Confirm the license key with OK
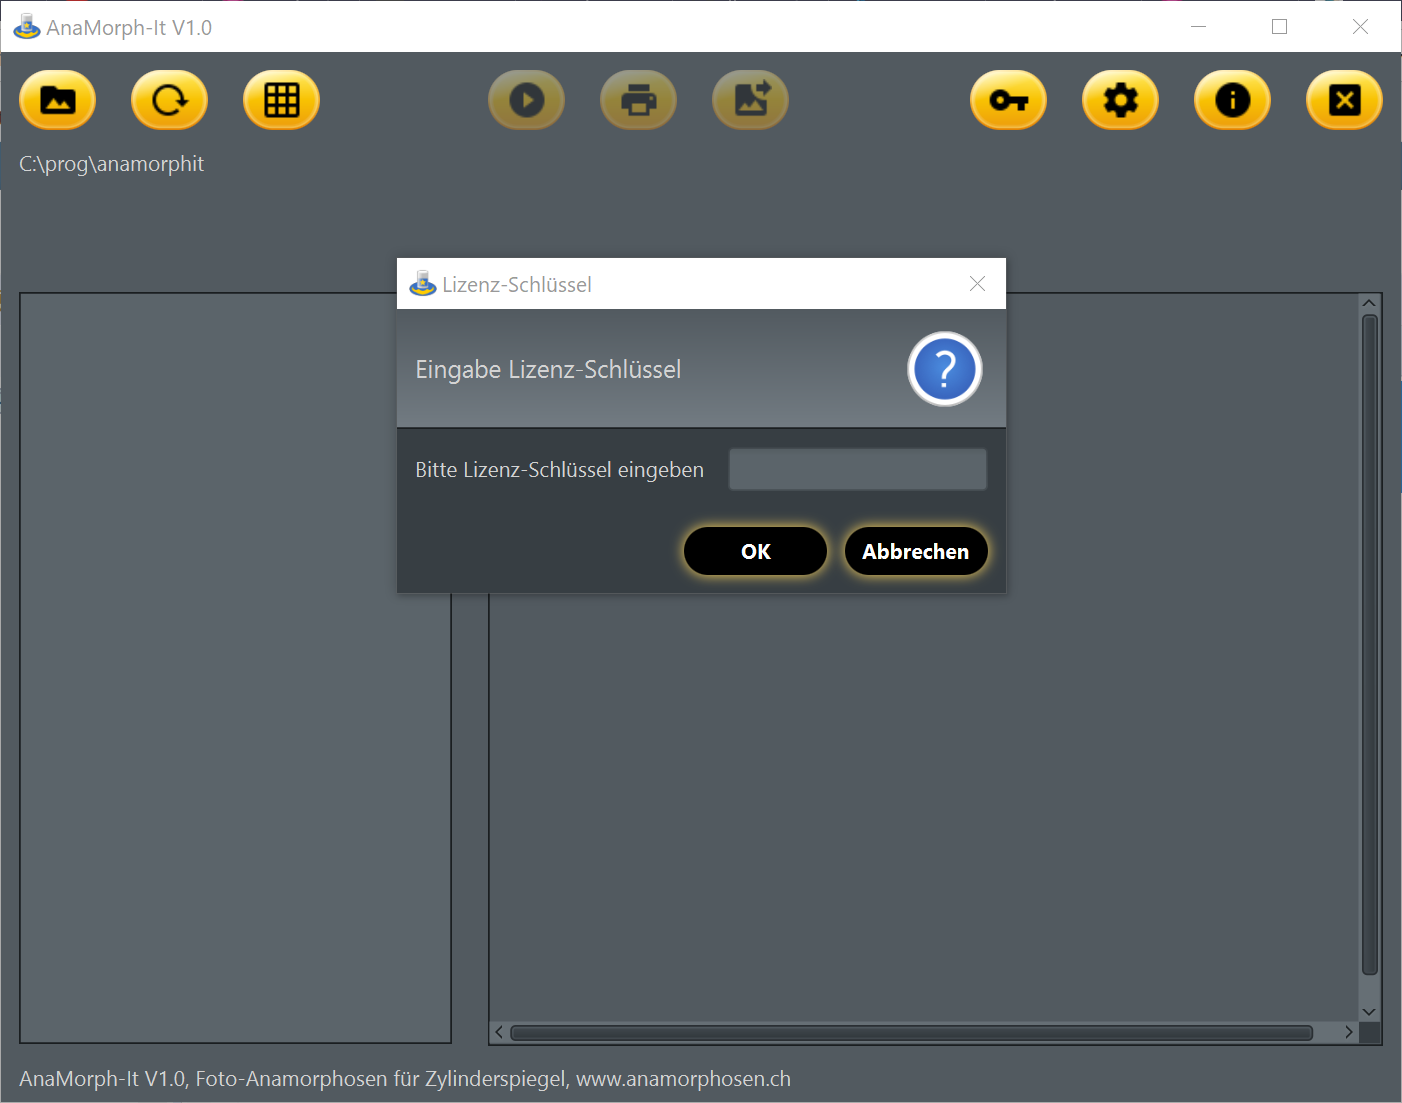Screen dimensions: 1402x1103 click(x=756, y=552)
